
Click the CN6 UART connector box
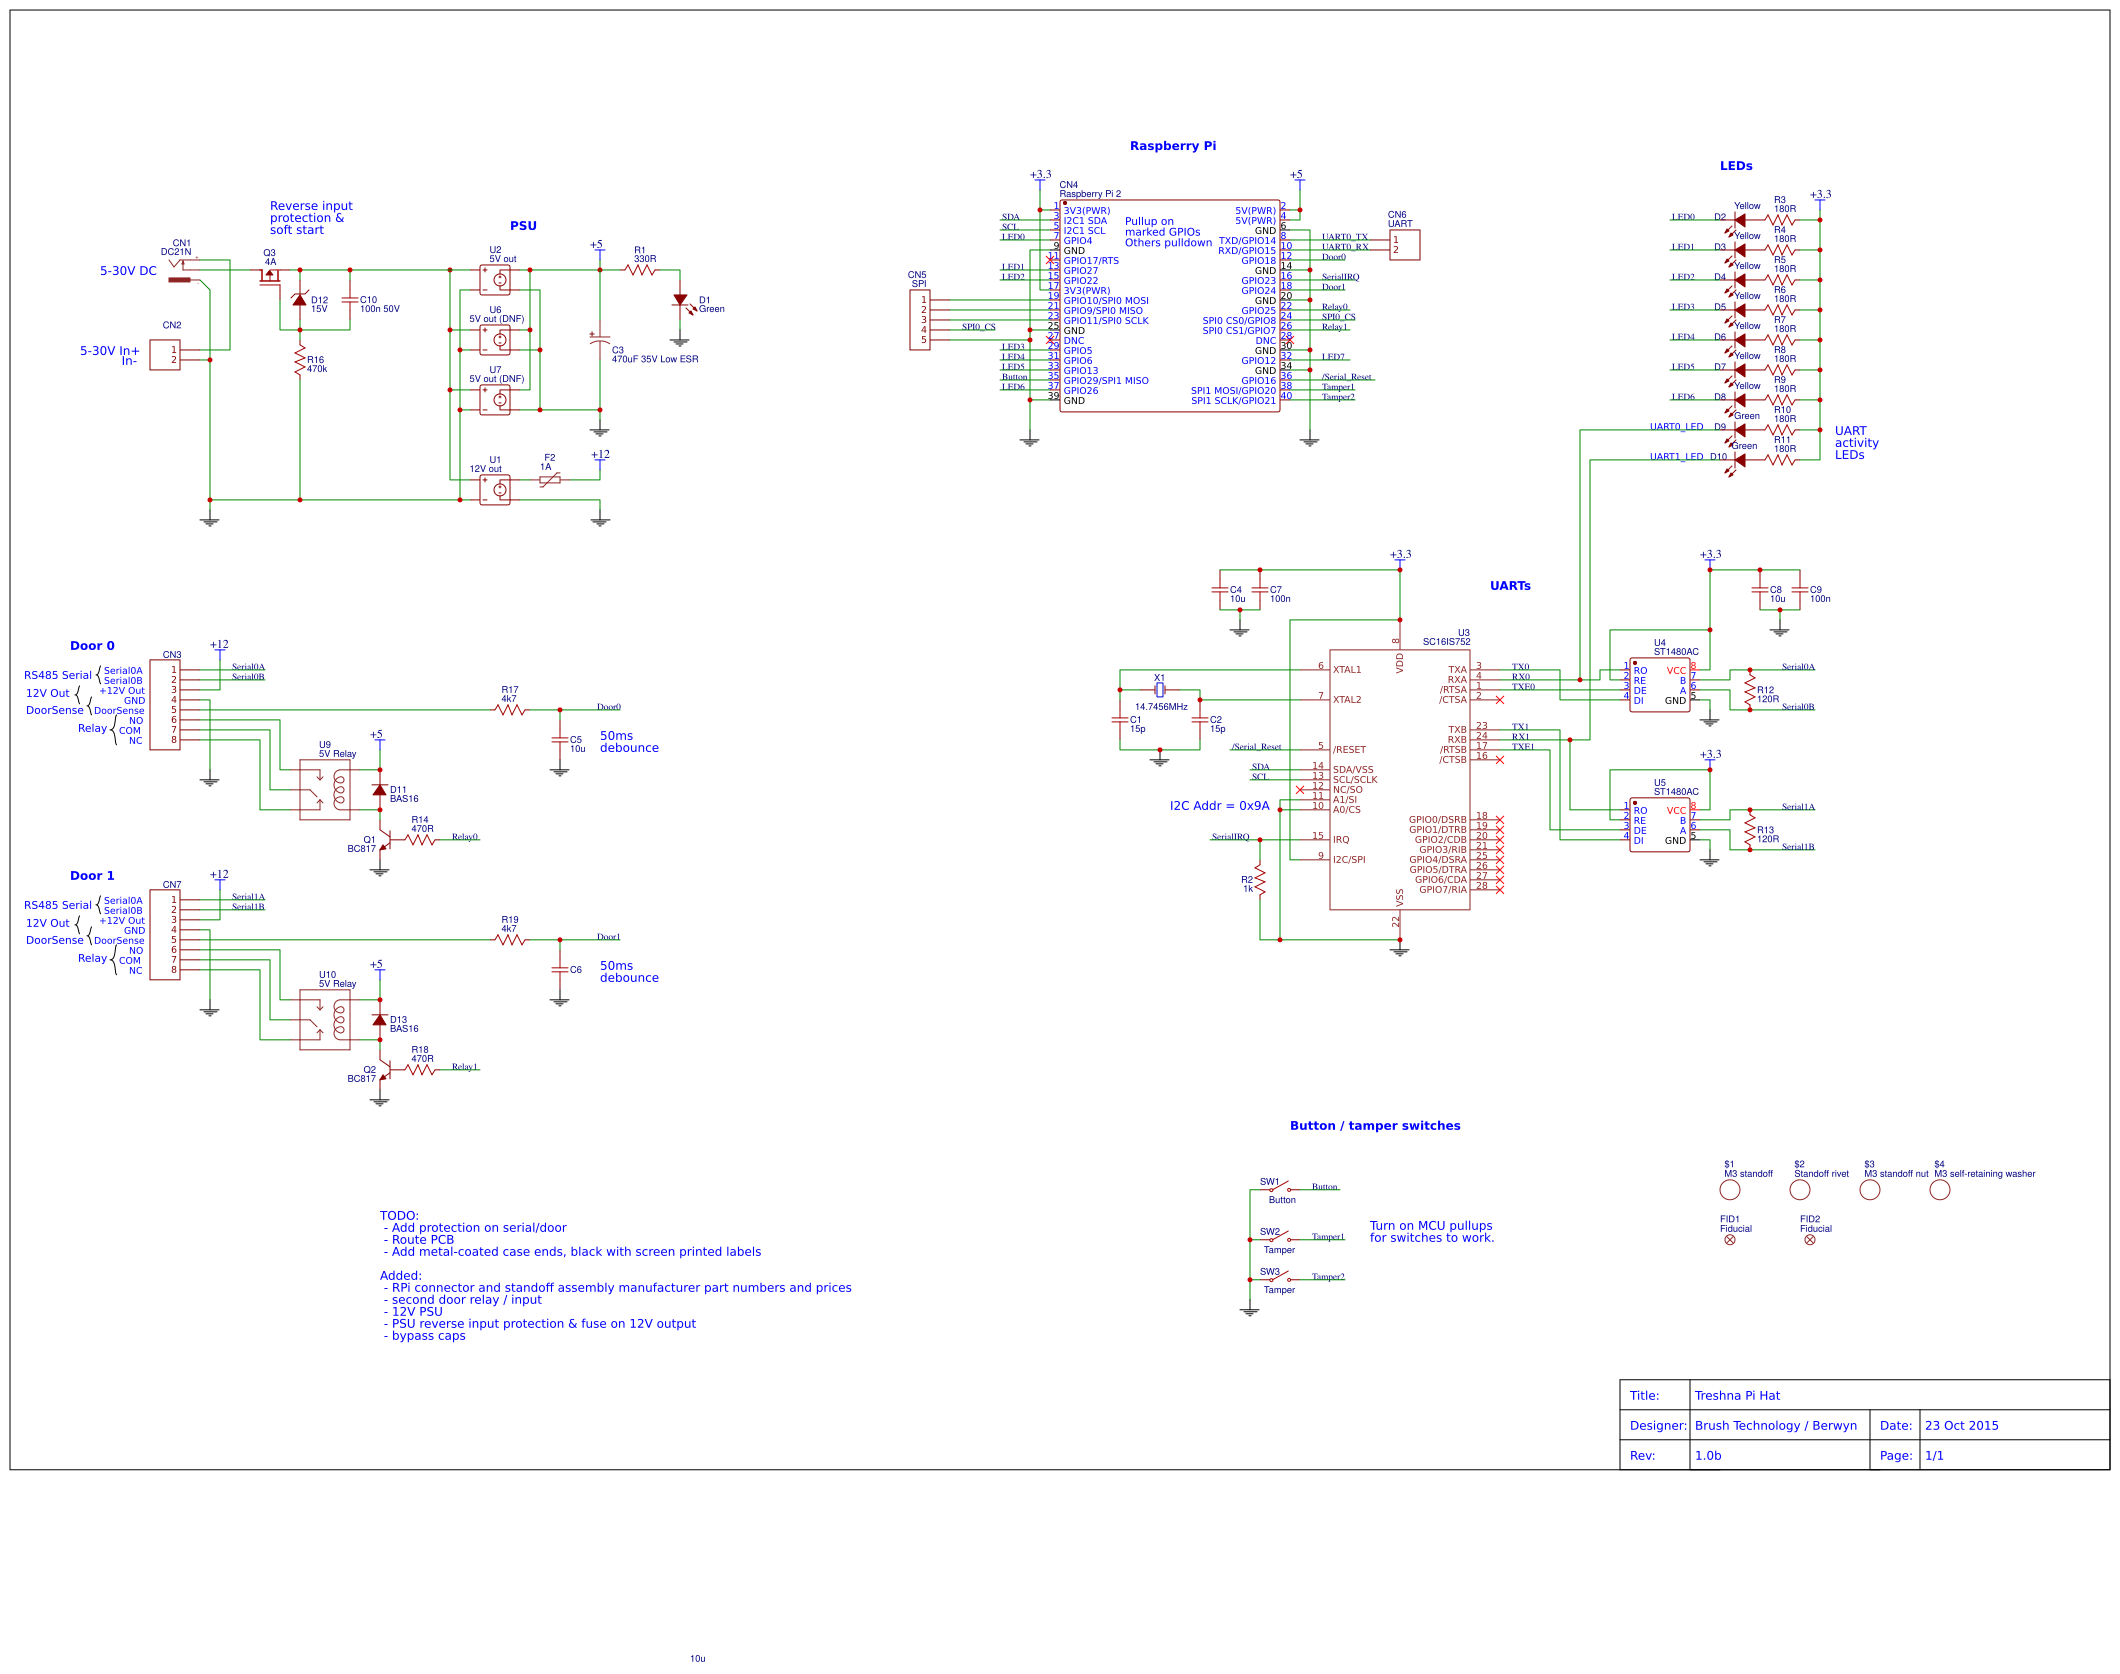1404,245
